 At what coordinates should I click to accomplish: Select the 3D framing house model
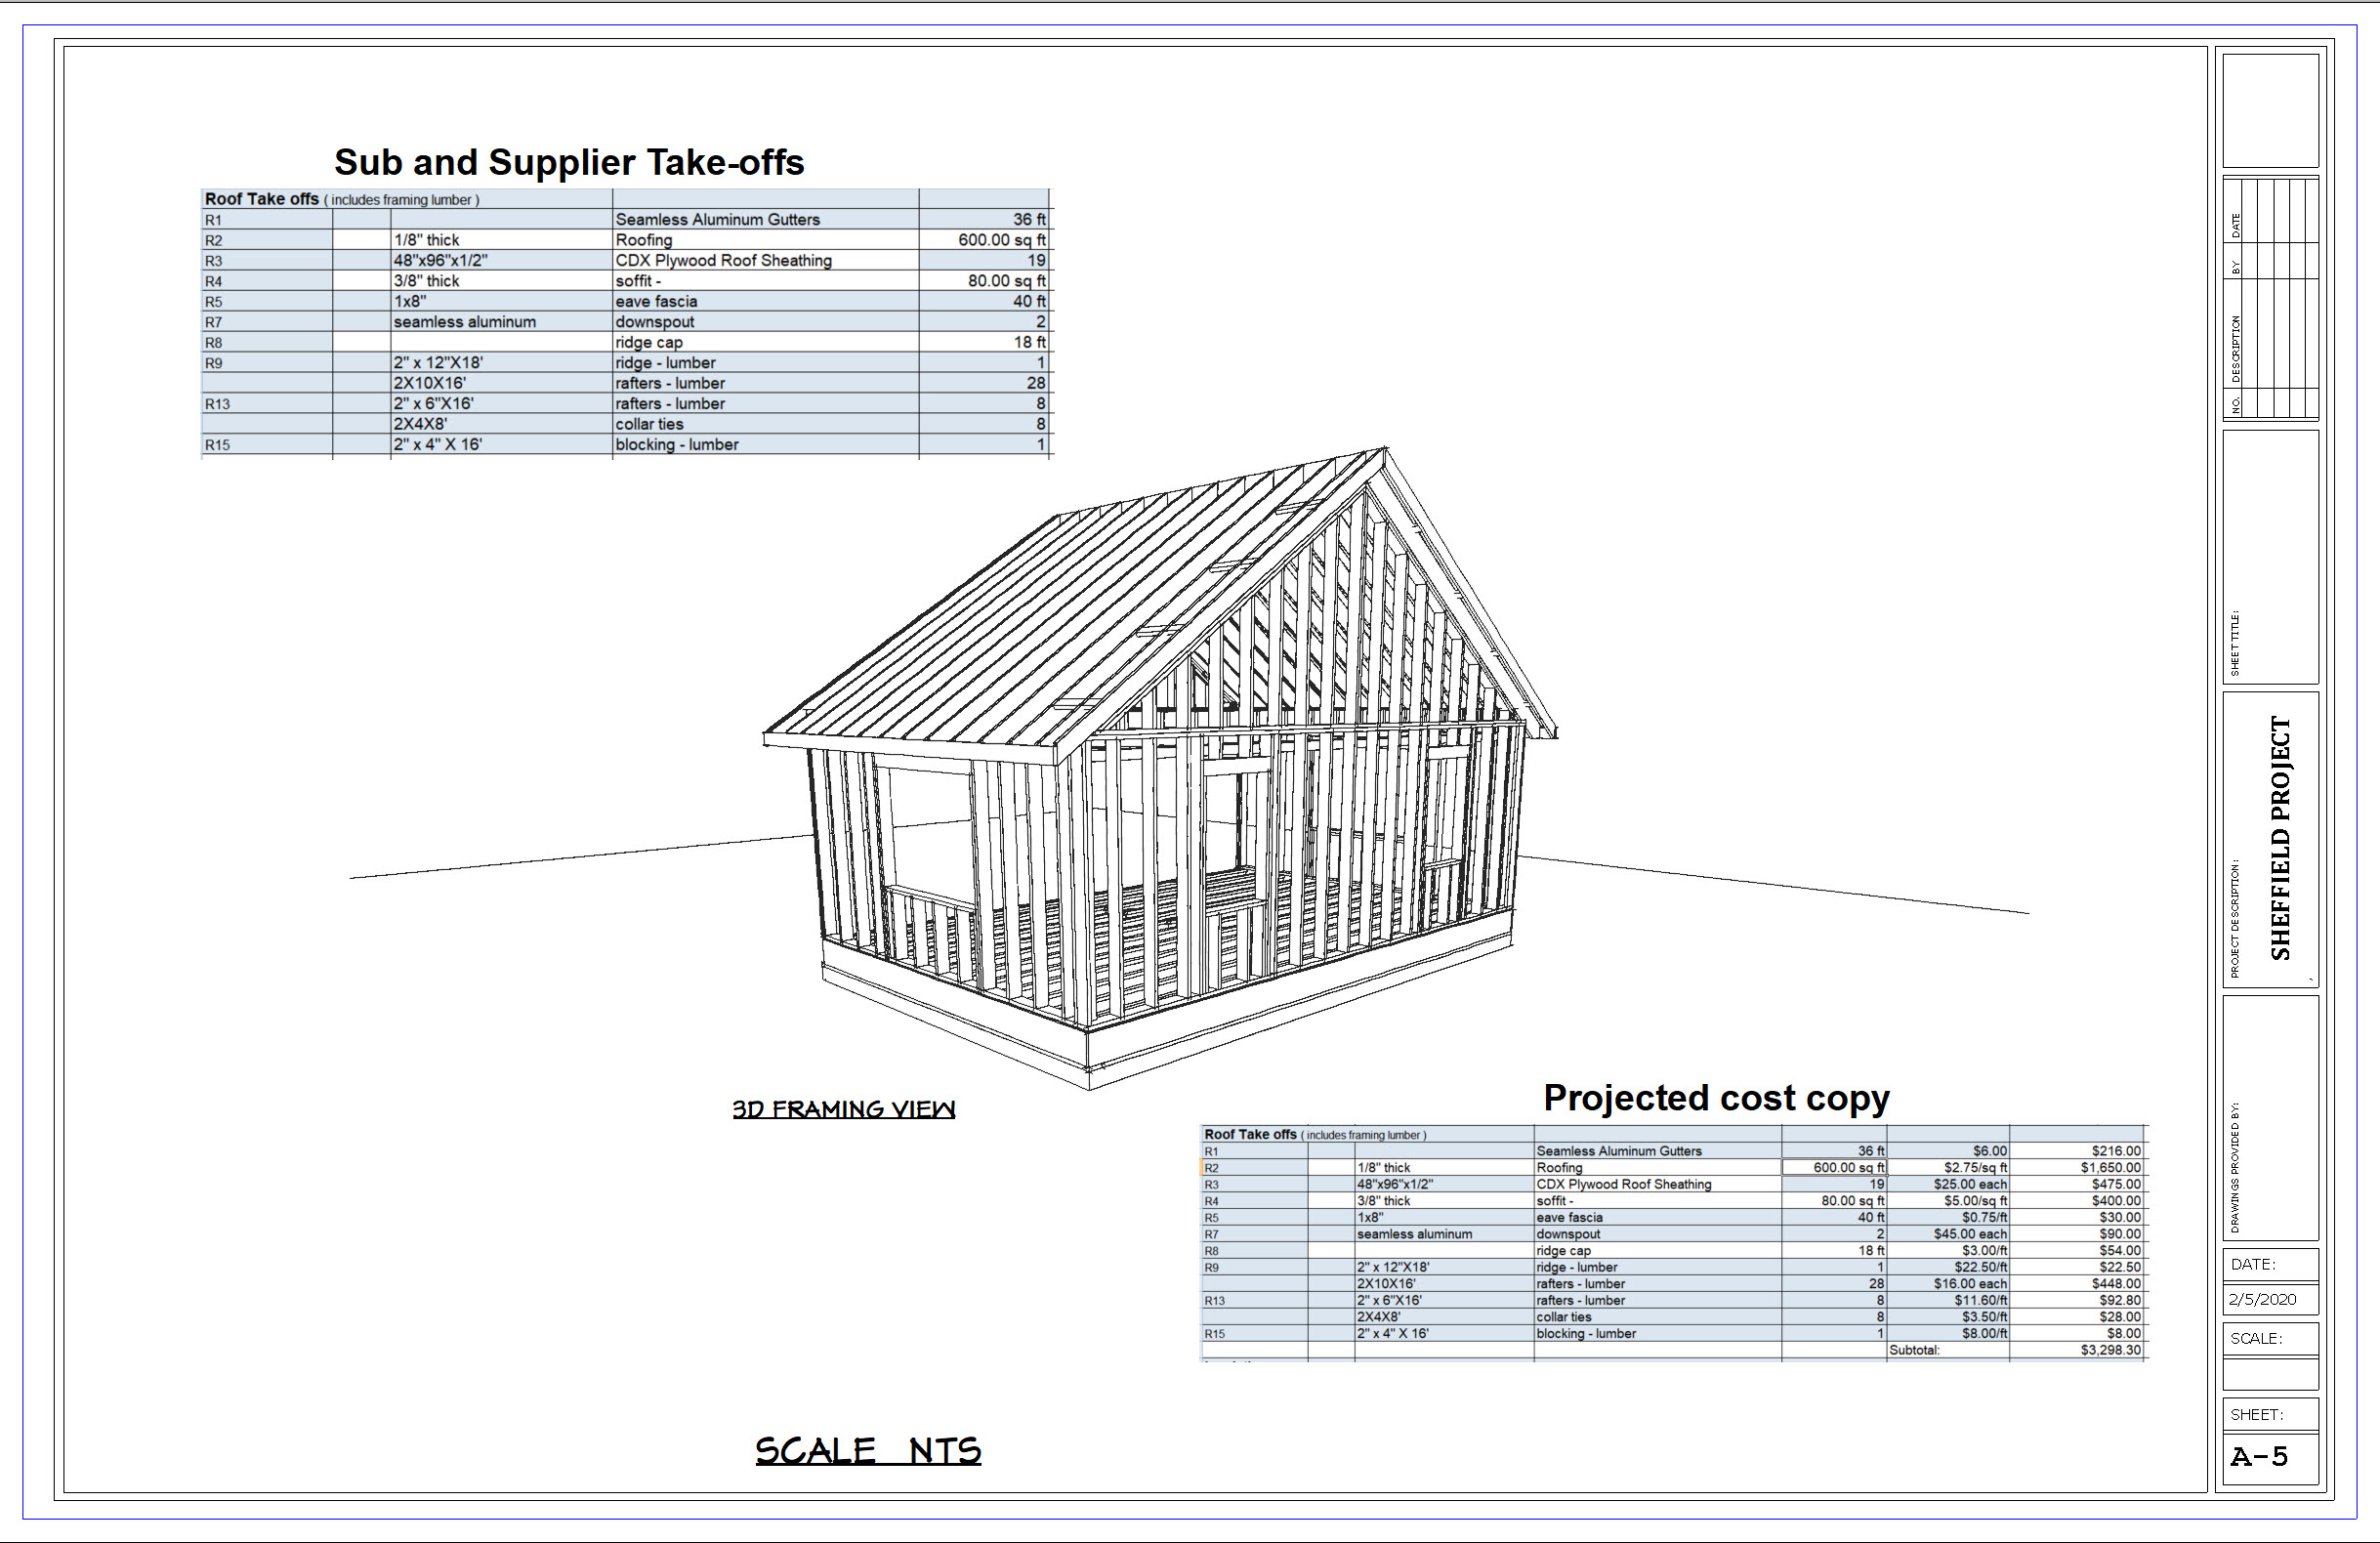click(1160, 770)
